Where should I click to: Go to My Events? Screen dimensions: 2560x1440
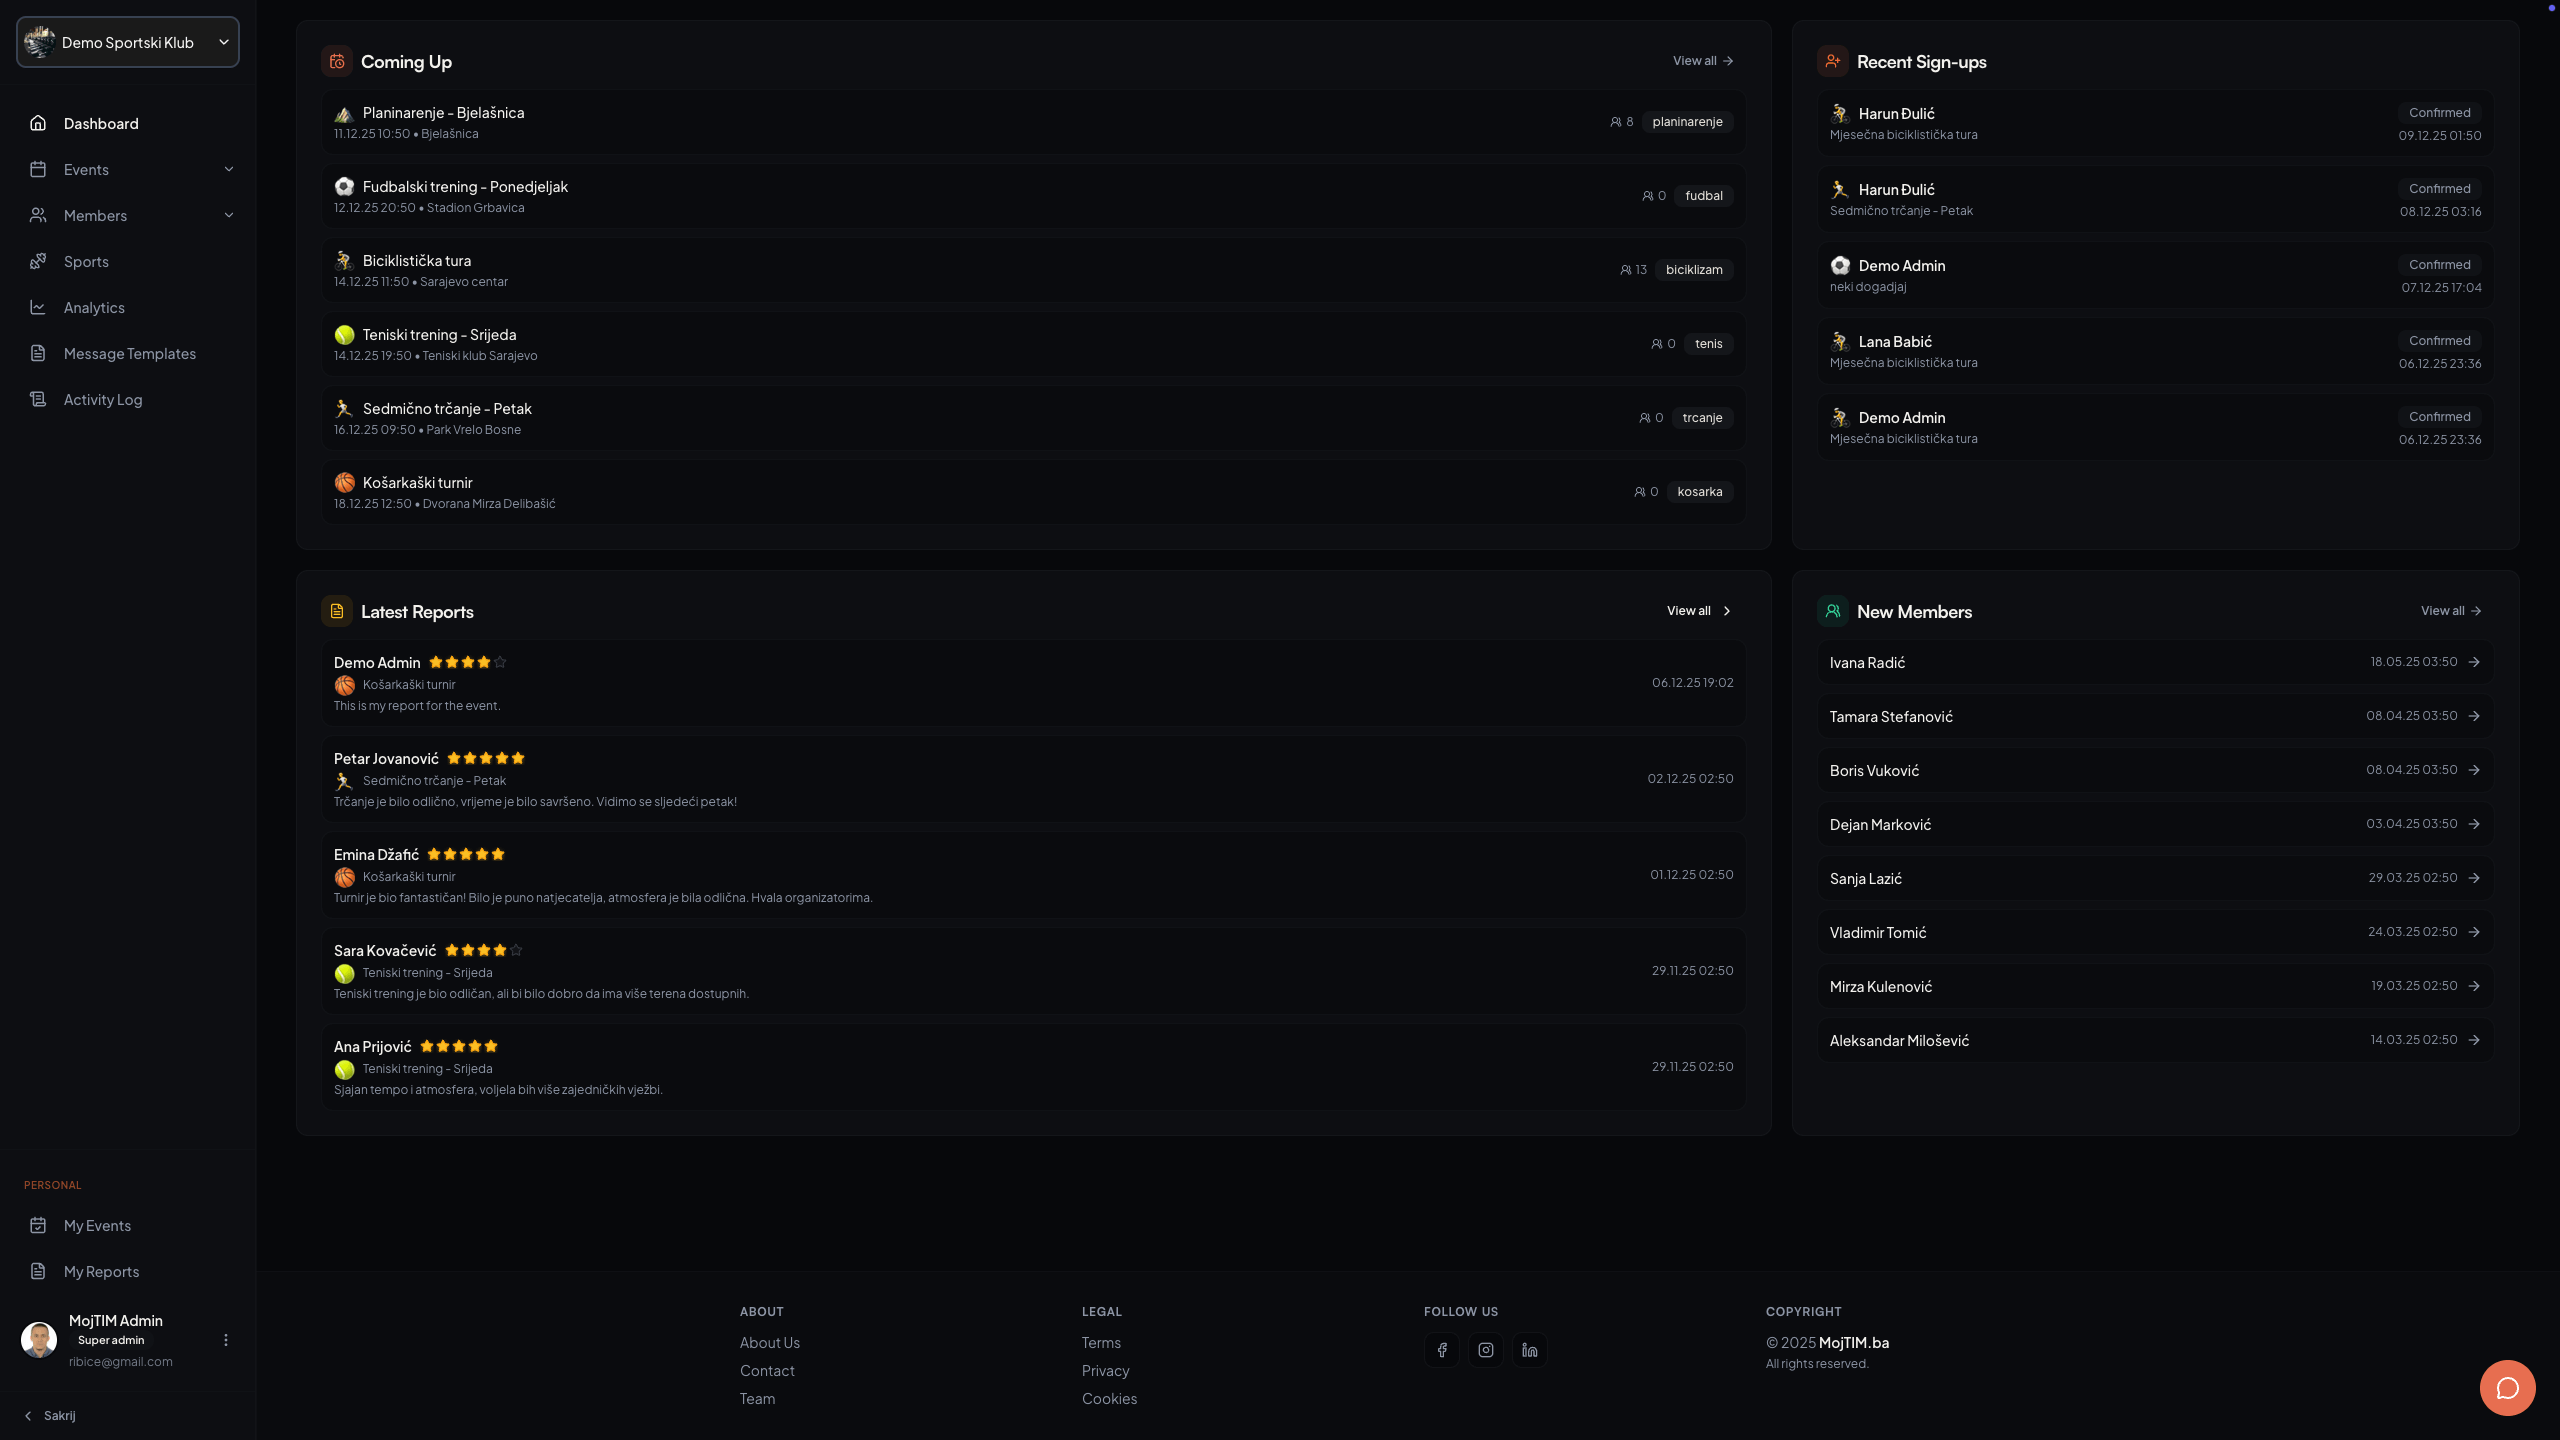97,1225
